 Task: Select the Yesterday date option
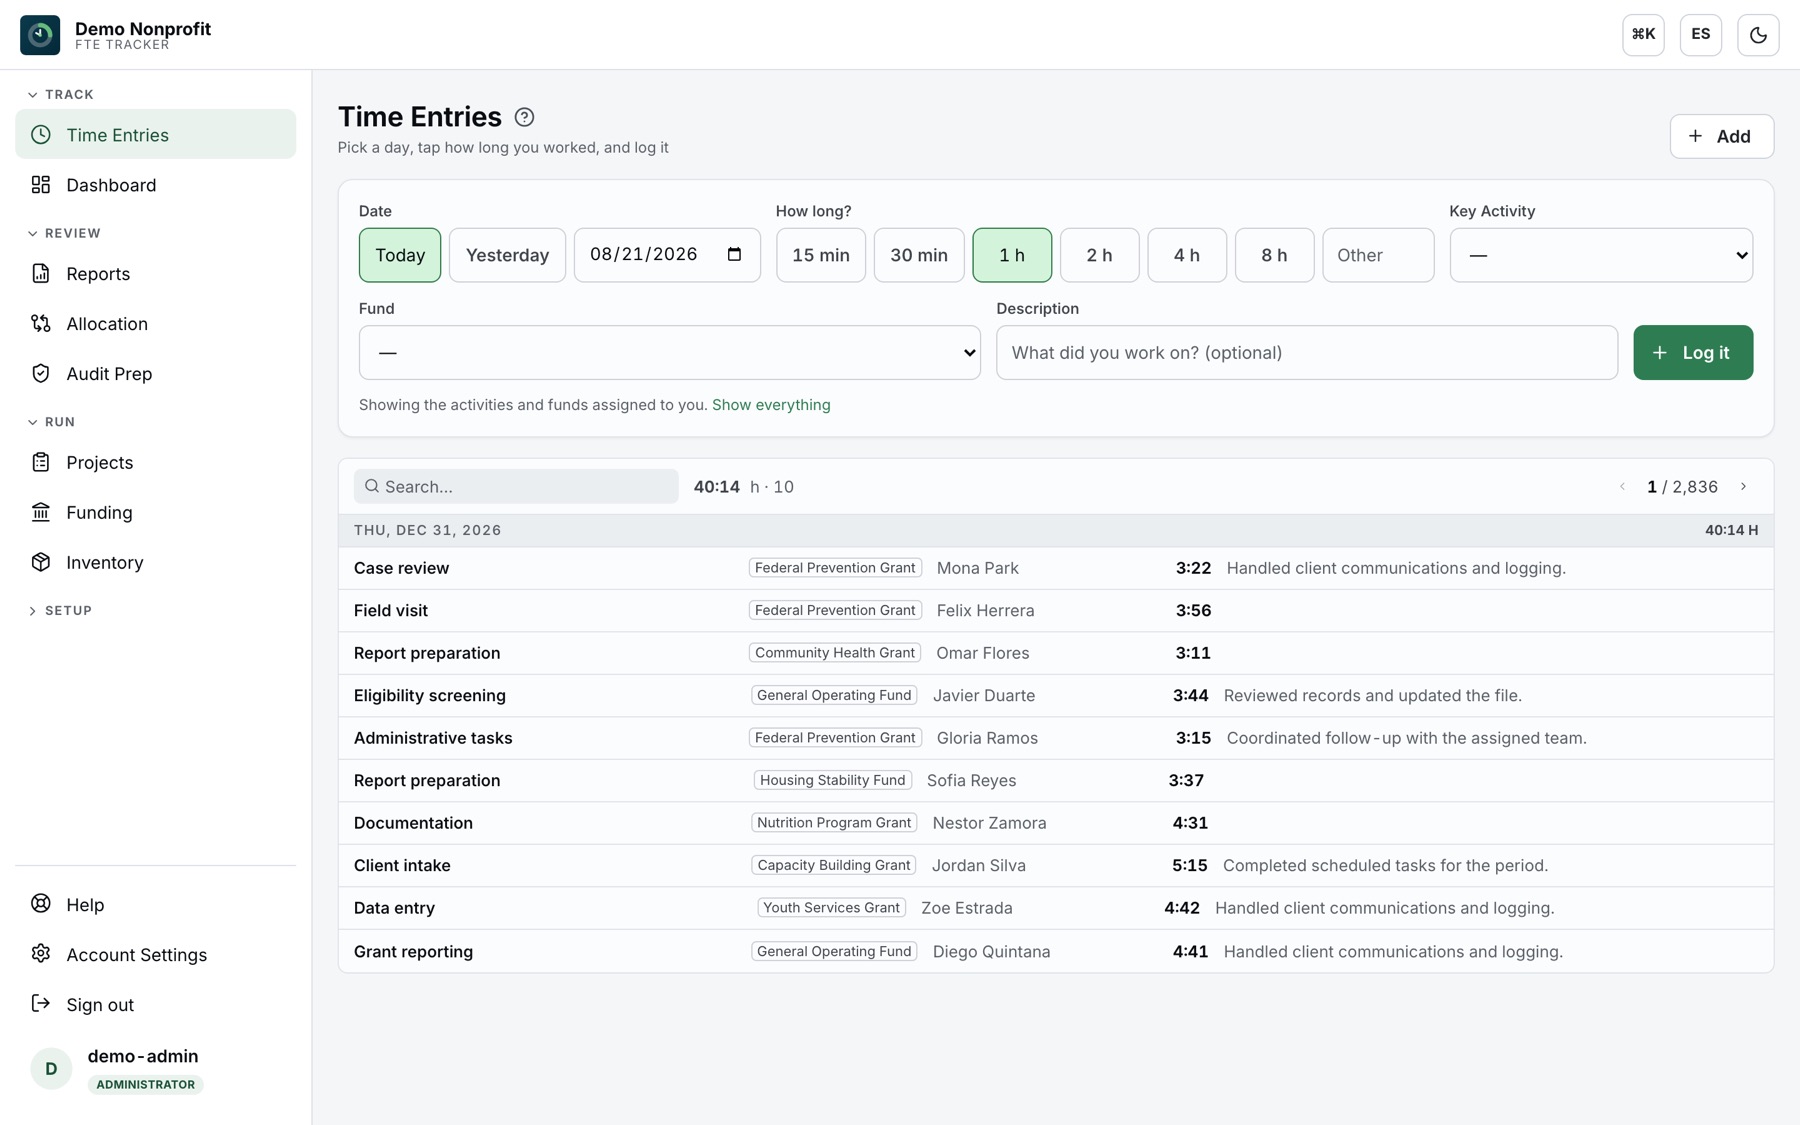[507, 255]
